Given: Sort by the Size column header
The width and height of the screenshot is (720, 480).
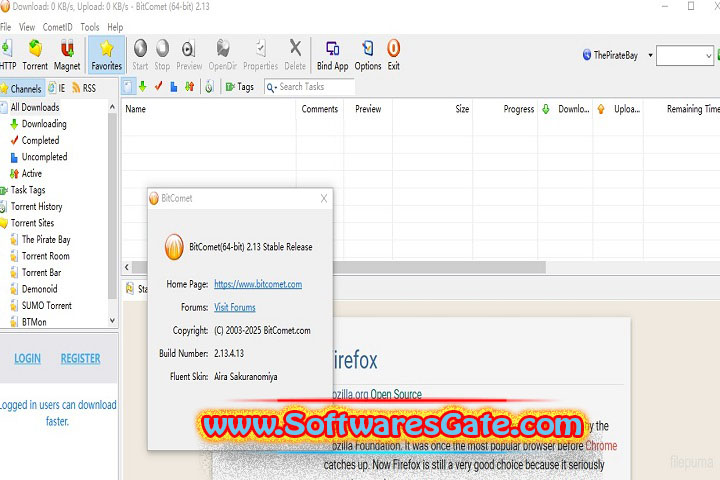Looking at the screenshot, I should point(433,109).
